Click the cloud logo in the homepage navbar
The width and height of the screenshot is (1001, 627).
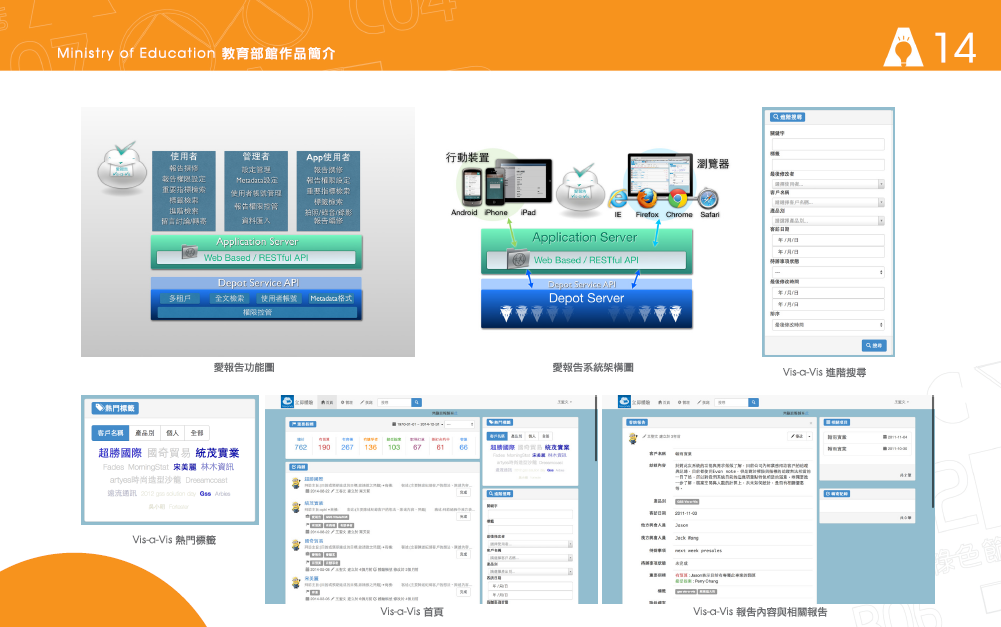(286, 401)
